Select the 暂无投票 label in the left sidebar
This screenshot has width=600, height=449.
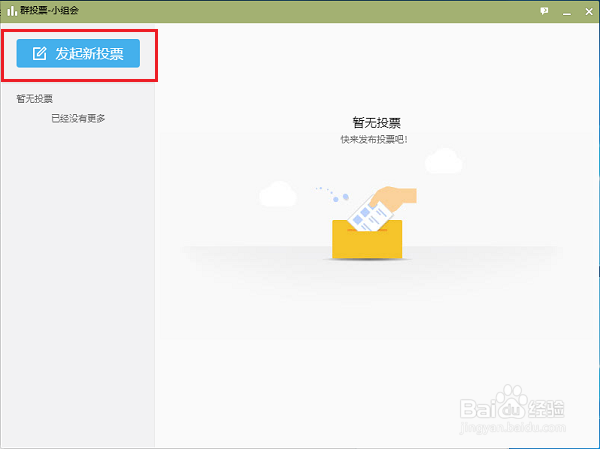[34, 99]
